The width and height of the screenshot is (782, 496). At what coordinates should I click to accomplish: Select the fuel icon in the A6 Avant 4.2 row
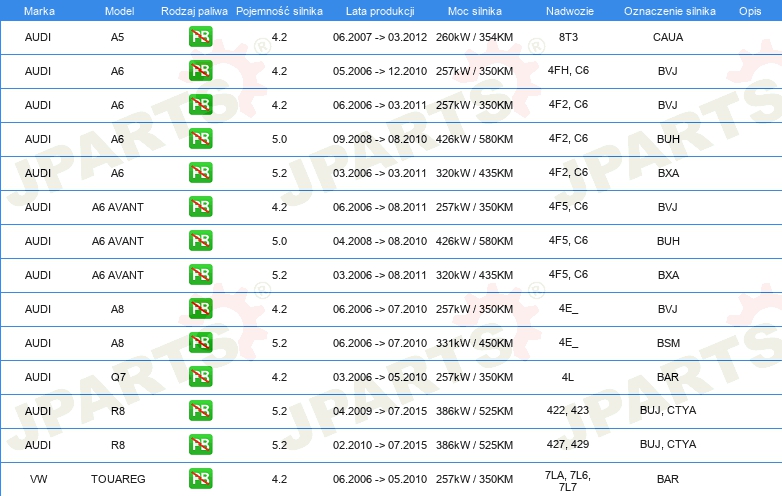click(x=200, y=207)
